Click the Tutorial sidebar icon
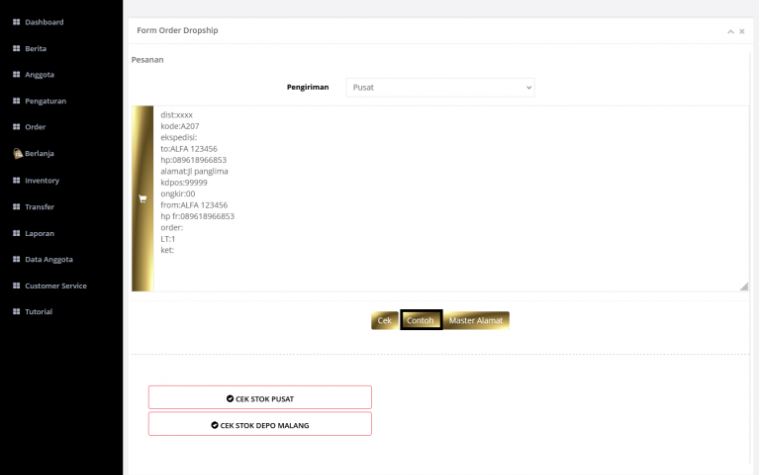The image size is (760, 475). point(16,312)
